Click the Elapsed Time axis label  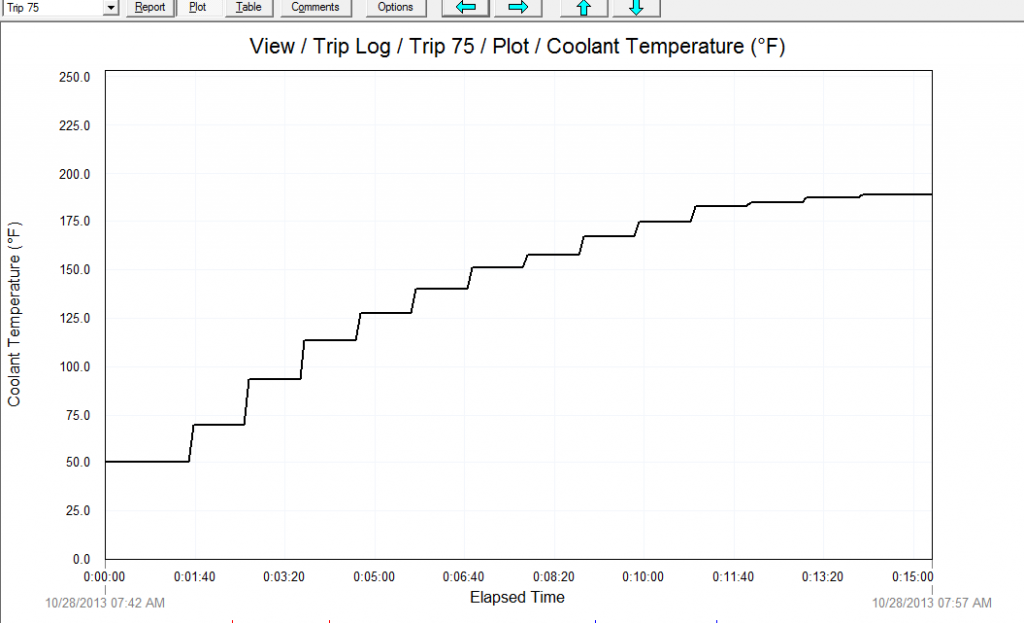[x=517, y=598]
